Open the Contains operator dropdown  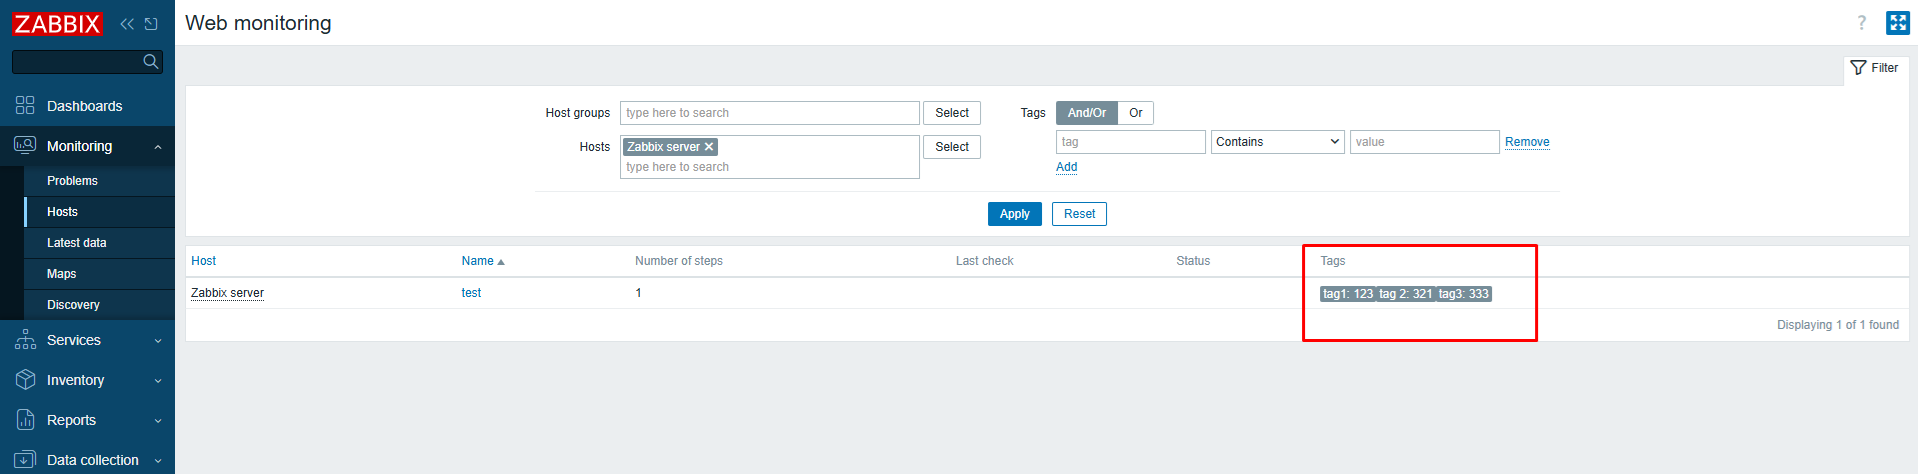[1277, 142]
